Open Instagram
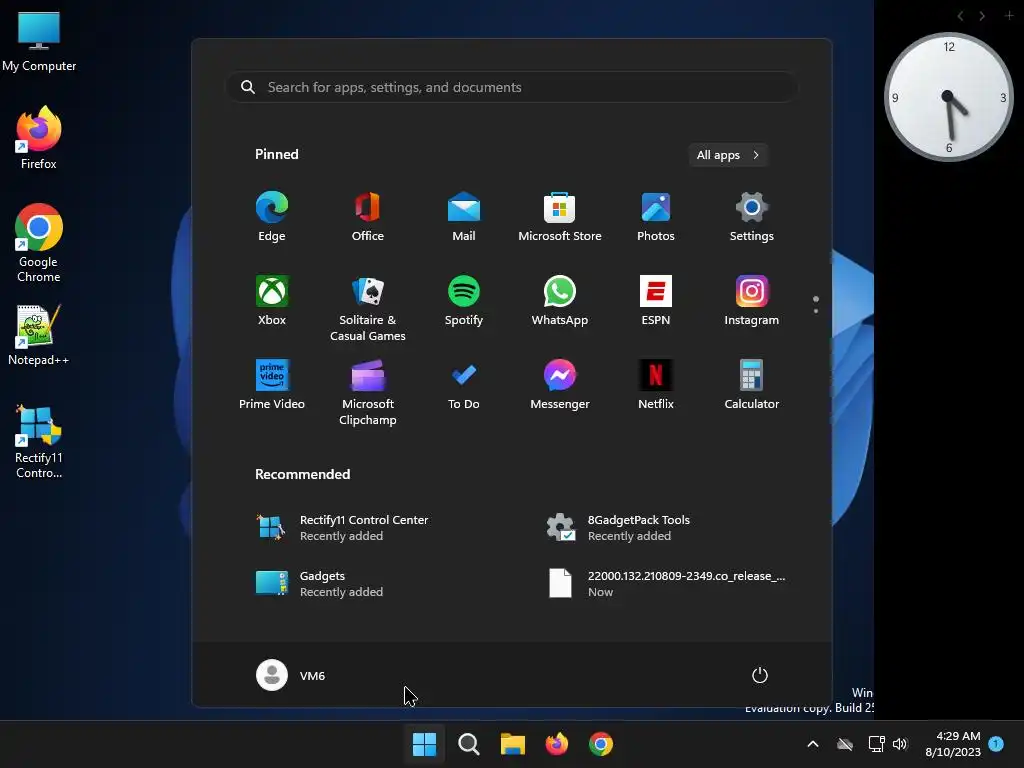The height and width of the screenshot is (768, 1024). (752, 301)
